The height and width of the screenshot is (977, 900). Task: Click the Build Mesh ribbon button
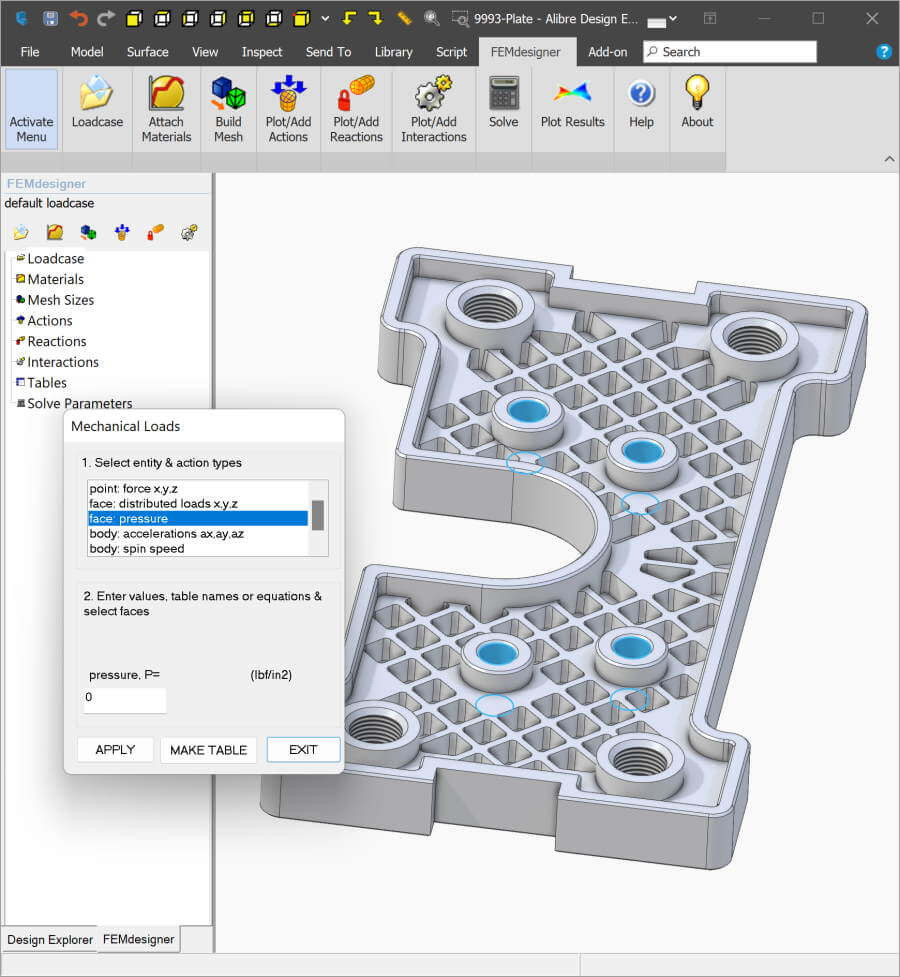click(229, 109)
